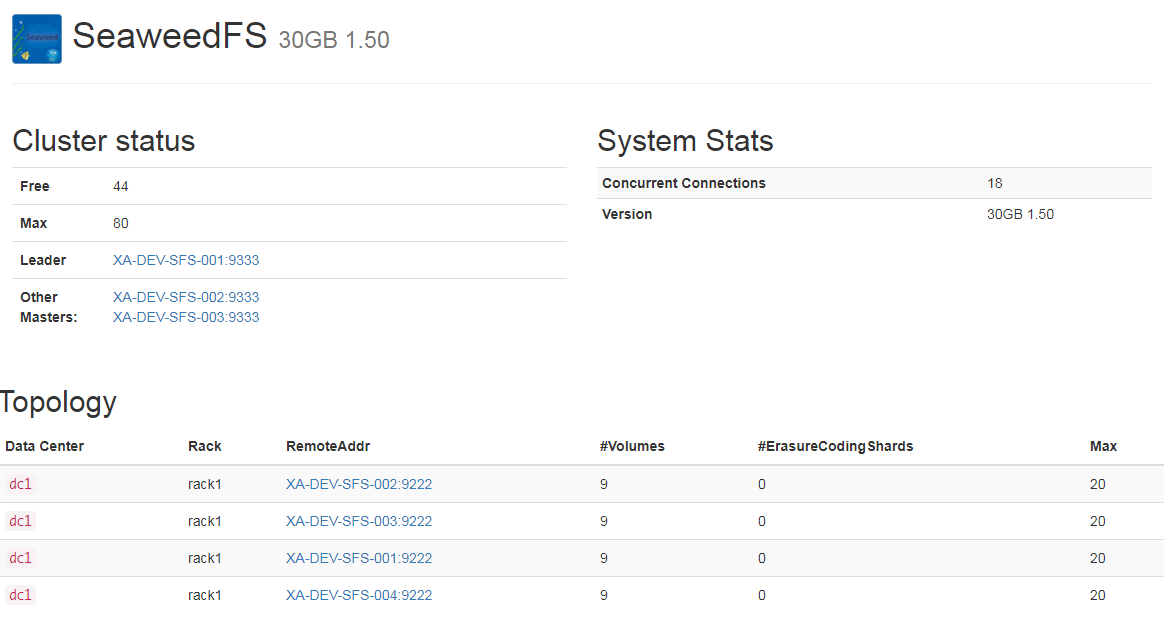The image size is (1164, 626).
Task: Click the #Volumes column header
Action: point(632,446)
